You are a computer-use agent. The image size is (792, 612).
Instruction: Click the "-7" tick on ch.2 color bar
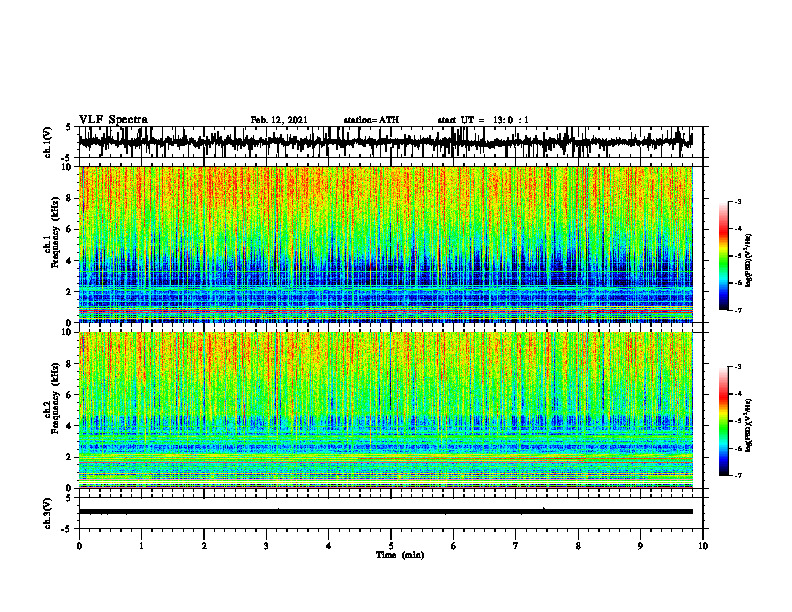tap(737, 475)
